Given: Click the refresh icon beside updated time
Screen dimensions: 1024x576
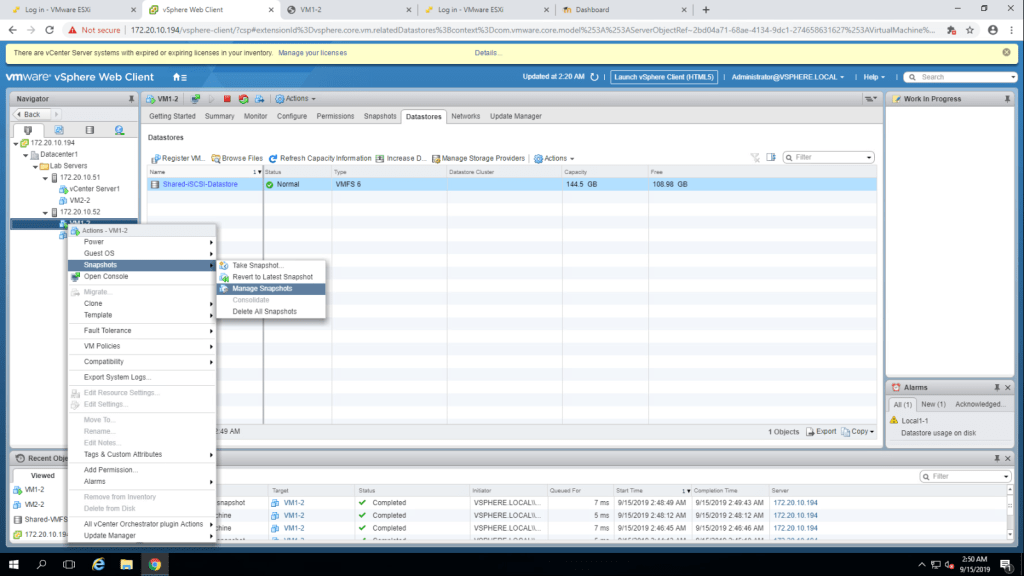Looking at the screenshot, I should click(x=594, y=77).
